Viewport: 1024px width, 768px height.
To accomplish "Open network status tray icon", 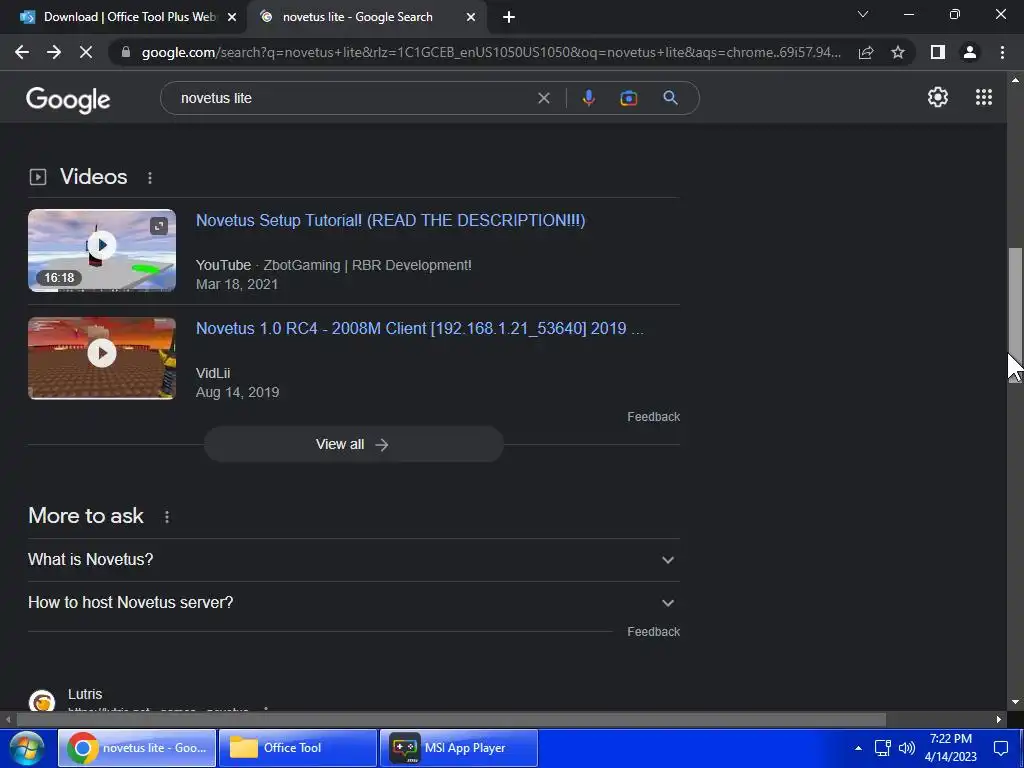I will tap(882, 748).
